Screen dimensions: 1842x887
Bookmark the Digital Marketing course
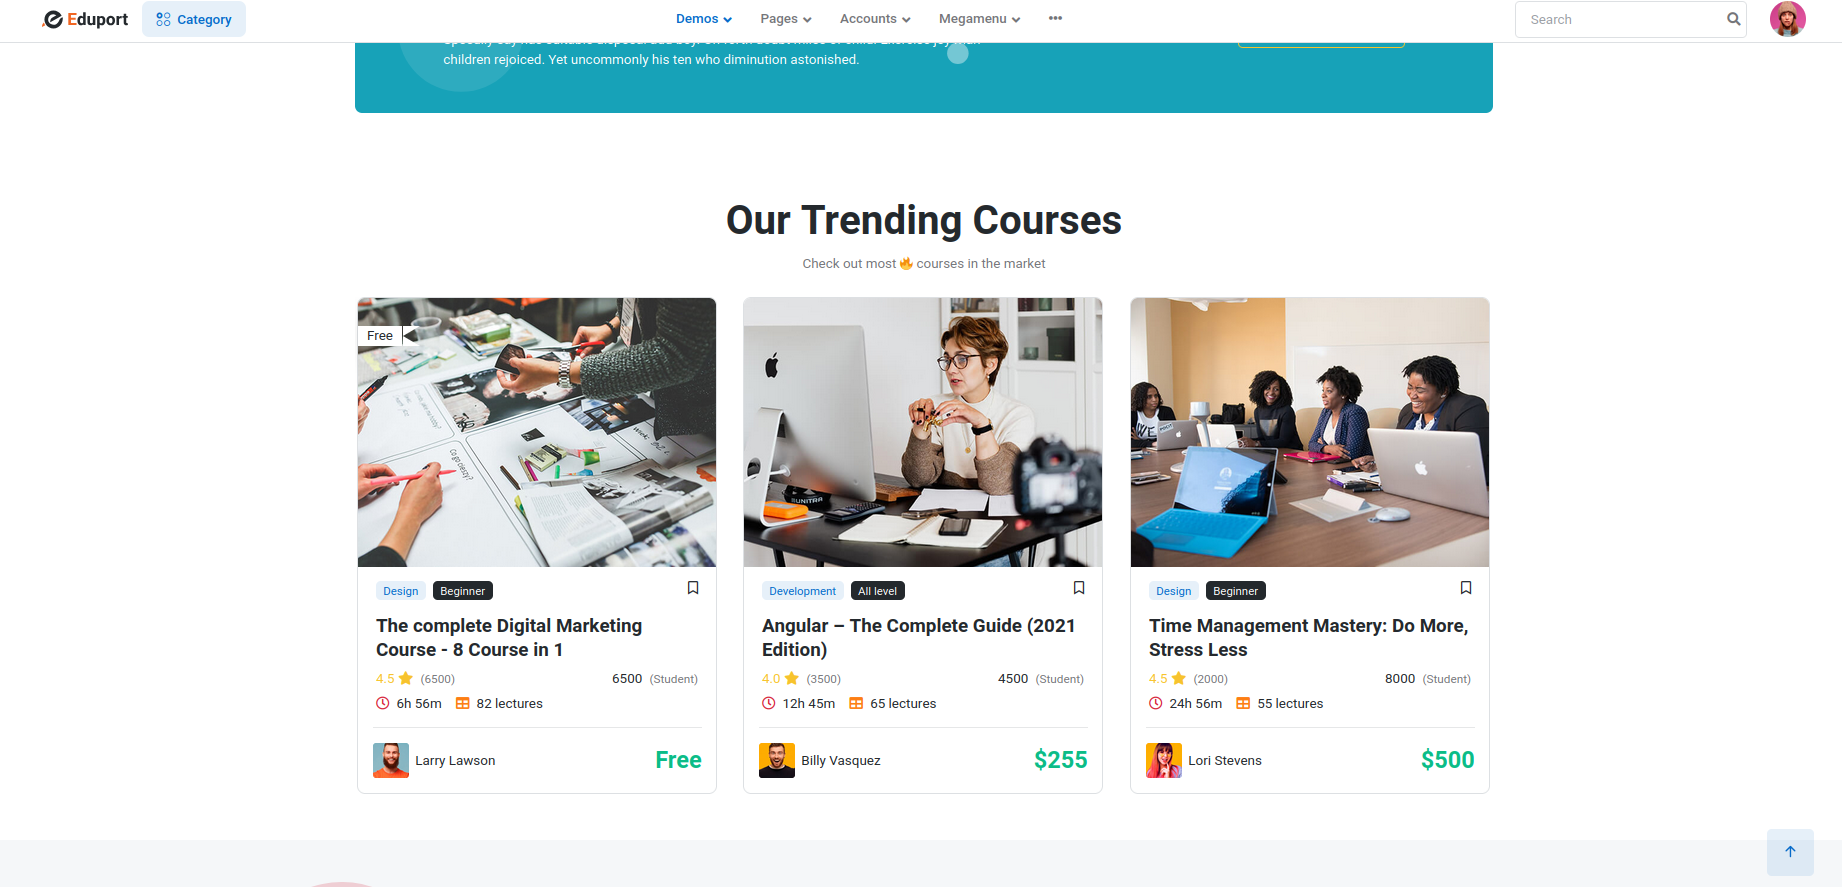[x=693, y=588]
